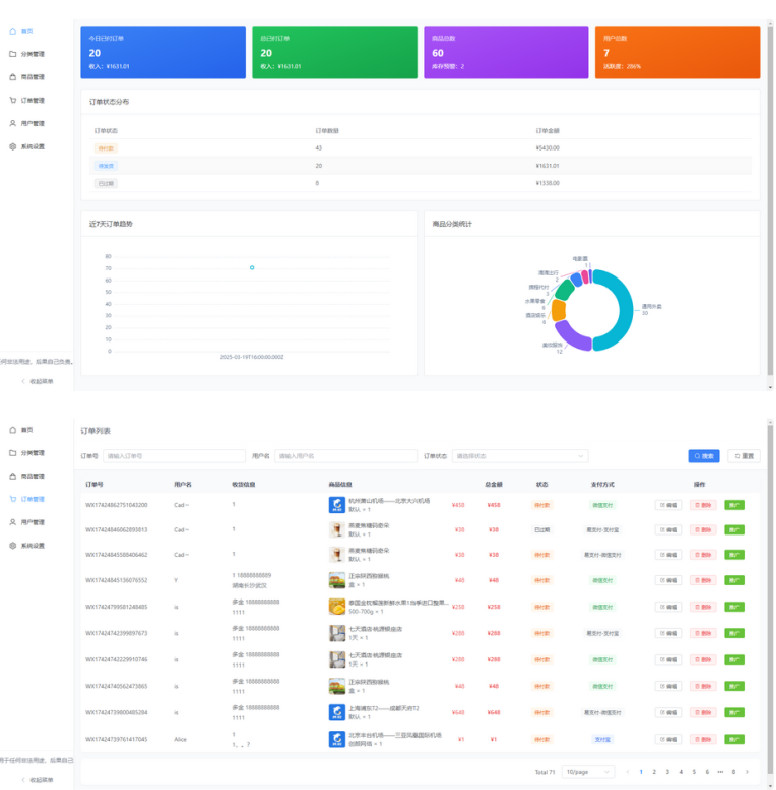Click 编辑 for order WX1742486275104320
The height and width of the screenshot is (790, 776).
[668, 505]
